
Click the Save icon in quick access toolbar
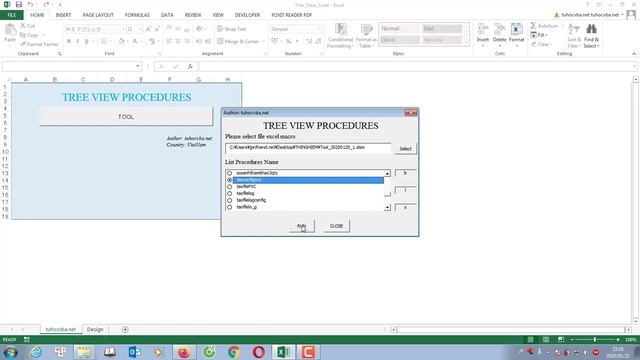[x=19, y=4]
